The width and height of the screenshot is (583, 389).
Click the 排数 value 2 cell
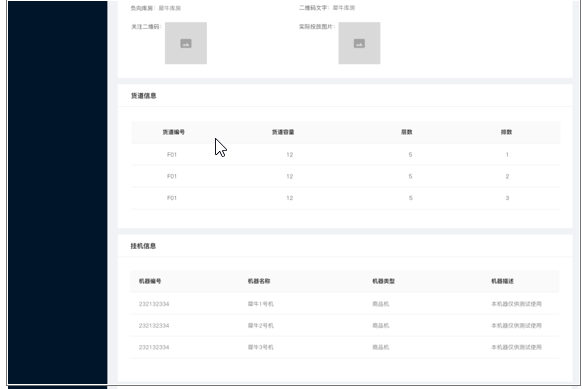[x=507, y=176]
